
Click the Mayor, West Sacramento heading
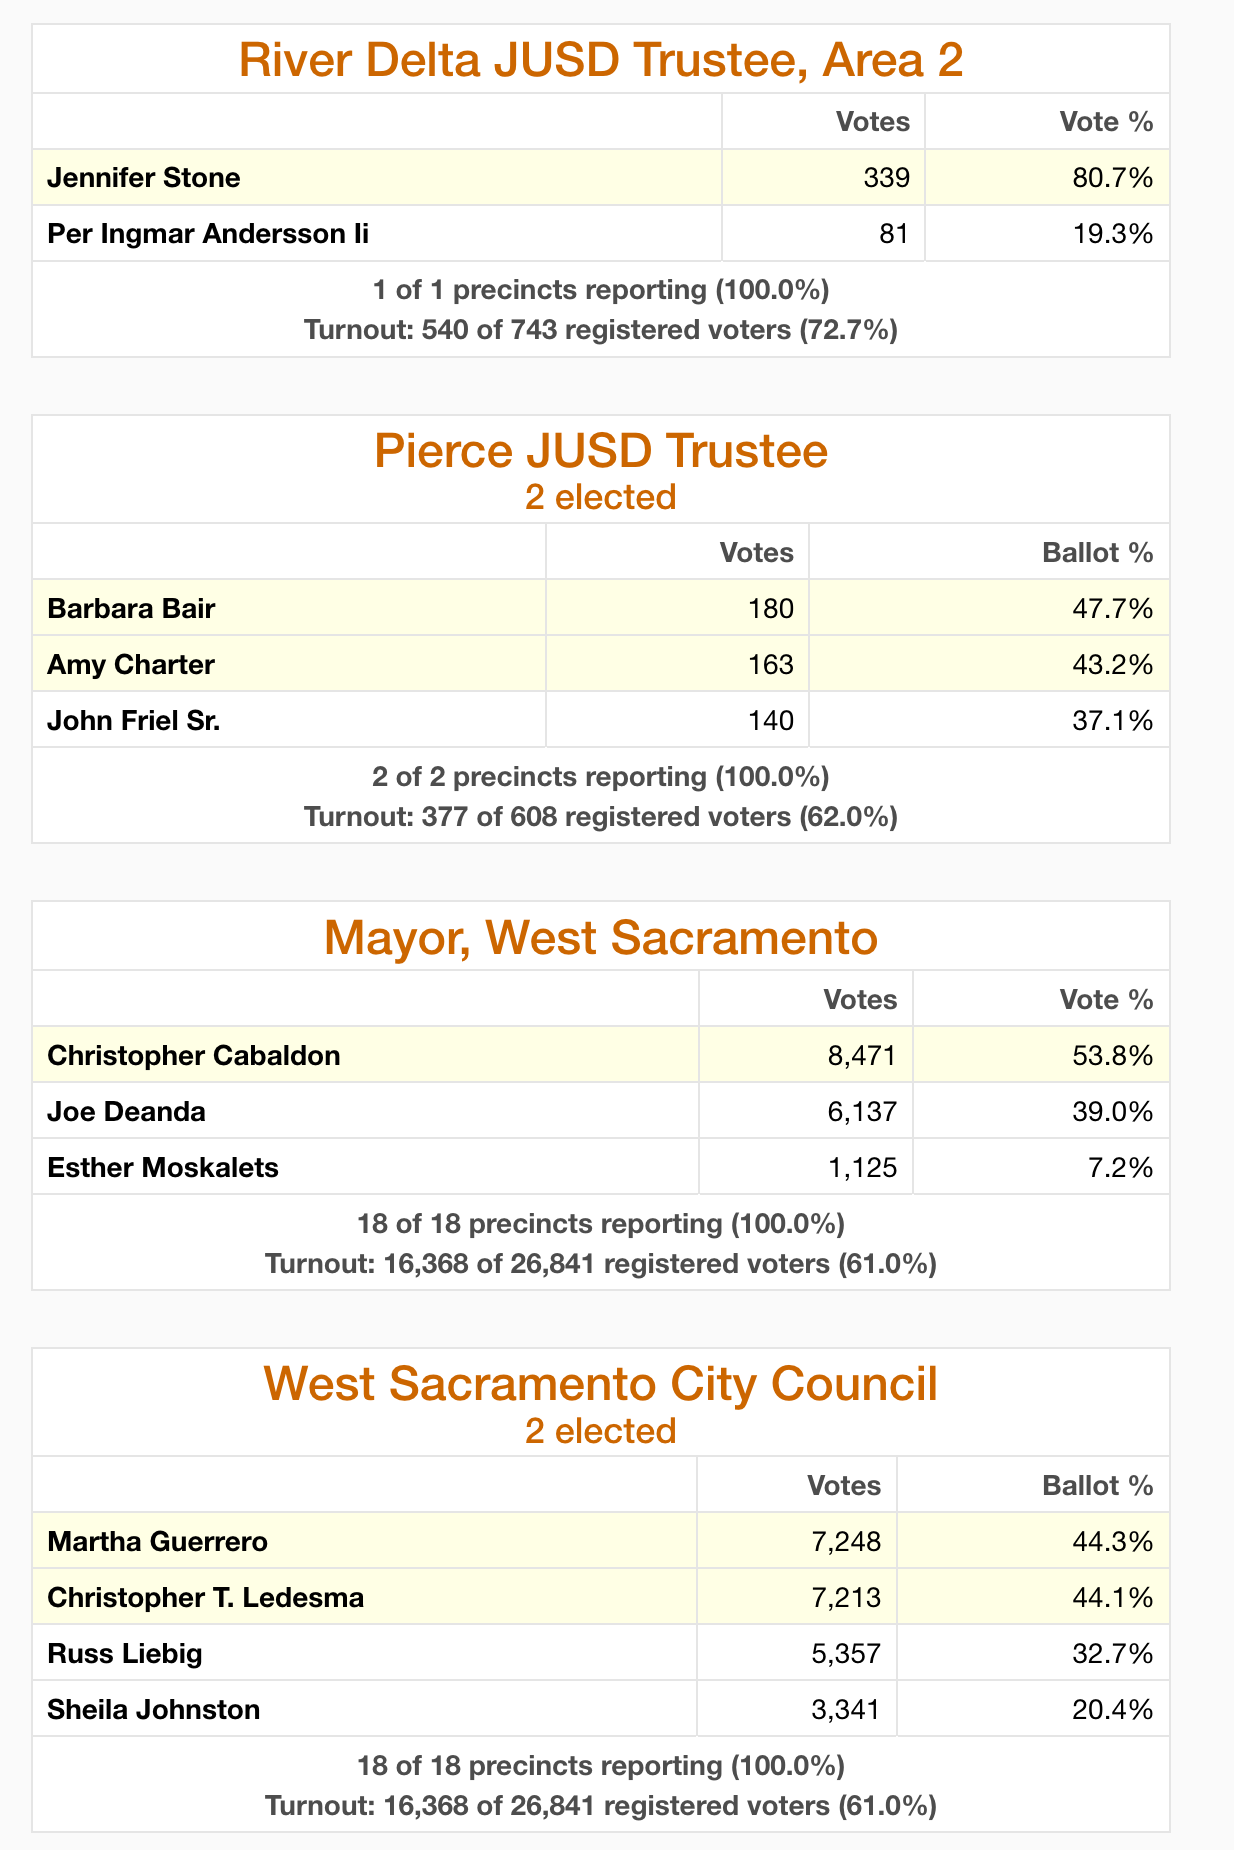pyautogui.click(x=601, y=938)
